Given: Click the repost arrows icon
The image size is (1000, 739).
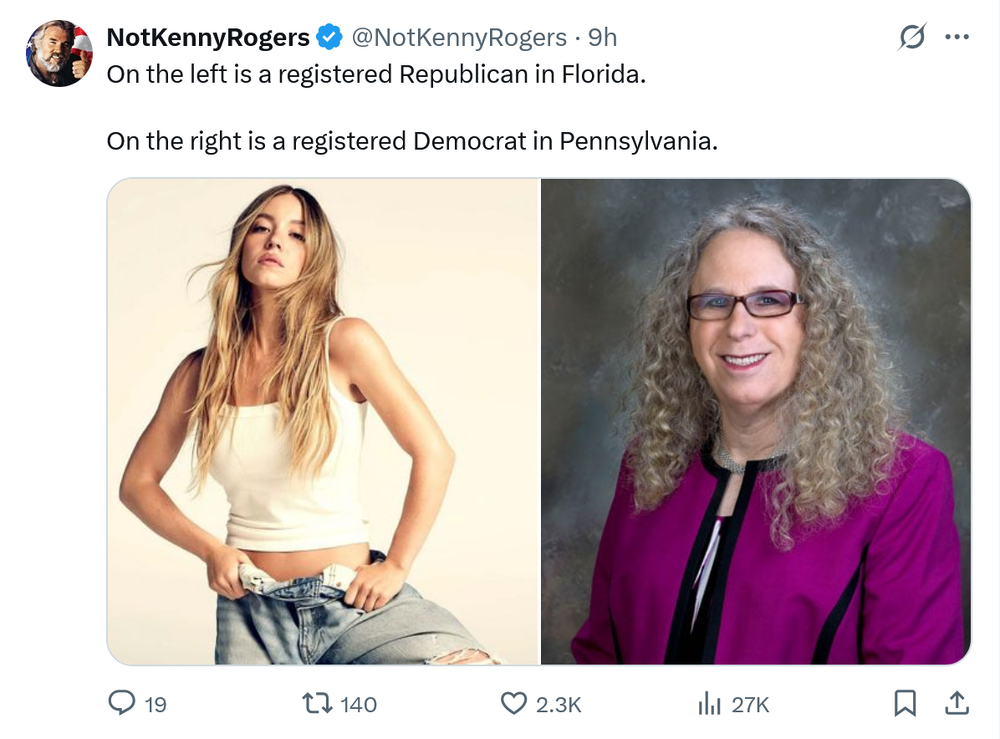Looking at the screenshot, I should tap(320, 704).
